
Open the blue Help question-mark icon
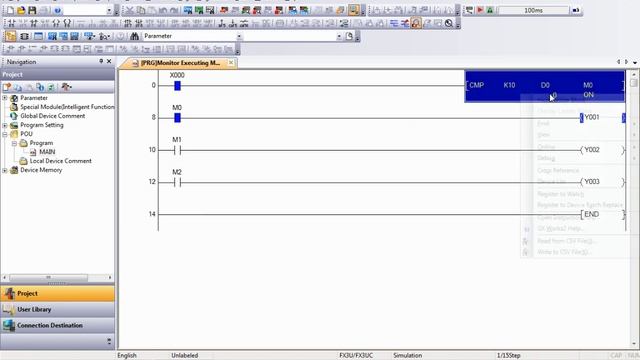(x=58, y=10)
